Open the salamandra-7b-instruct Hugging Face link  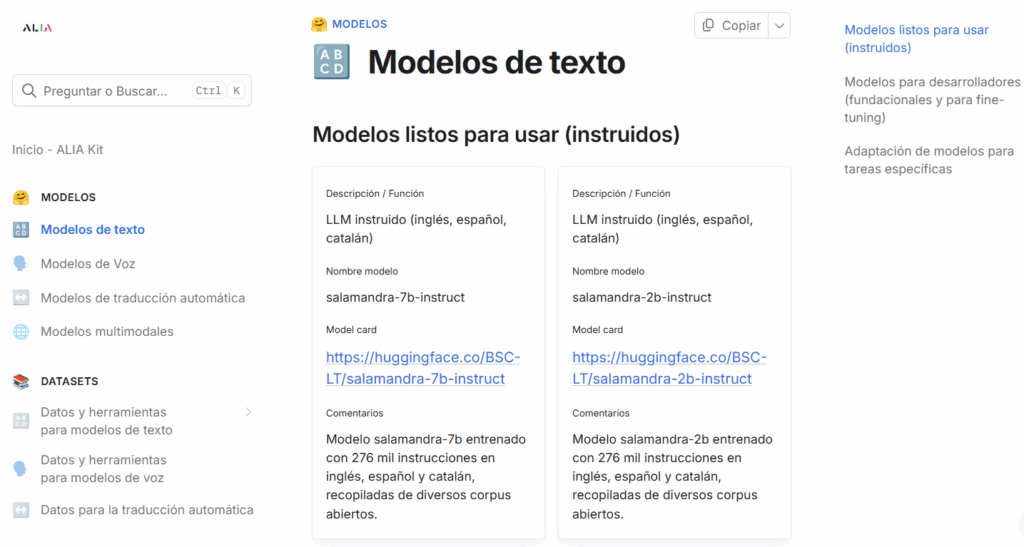tap(423, 368)
